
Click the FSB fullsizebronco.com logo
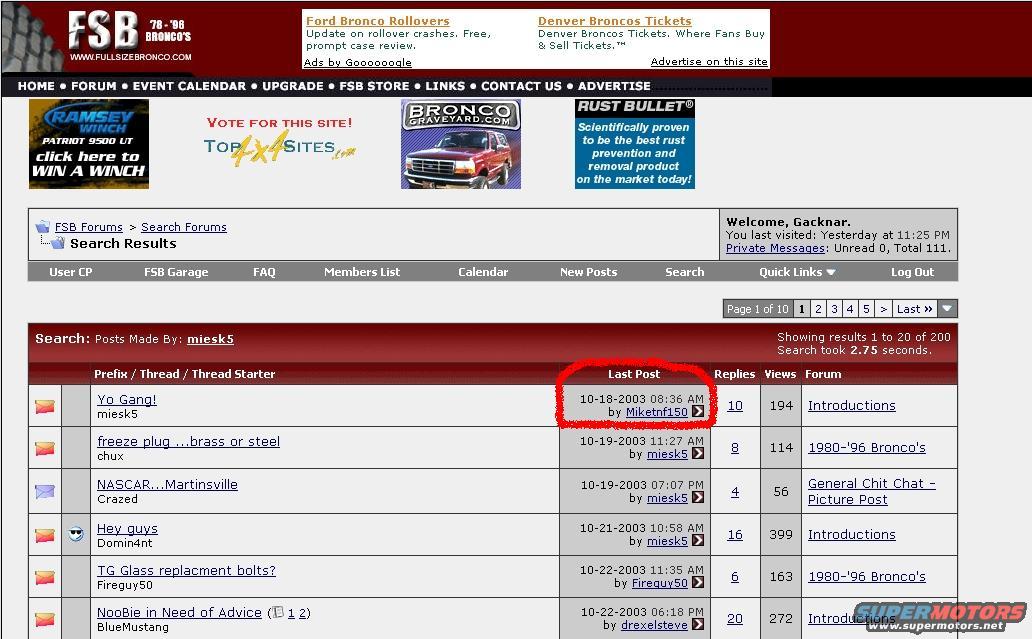(x=130, y=38)
